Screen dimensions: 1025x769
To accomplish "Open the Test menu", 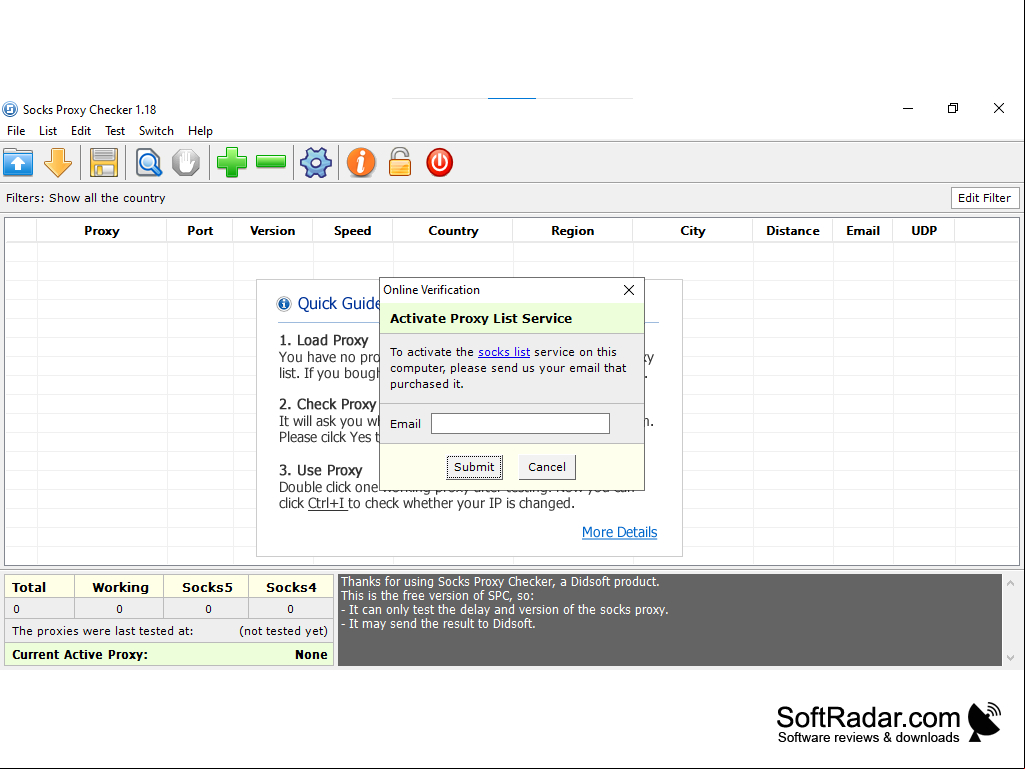I will pyautogui.click(x=115, y=131).
